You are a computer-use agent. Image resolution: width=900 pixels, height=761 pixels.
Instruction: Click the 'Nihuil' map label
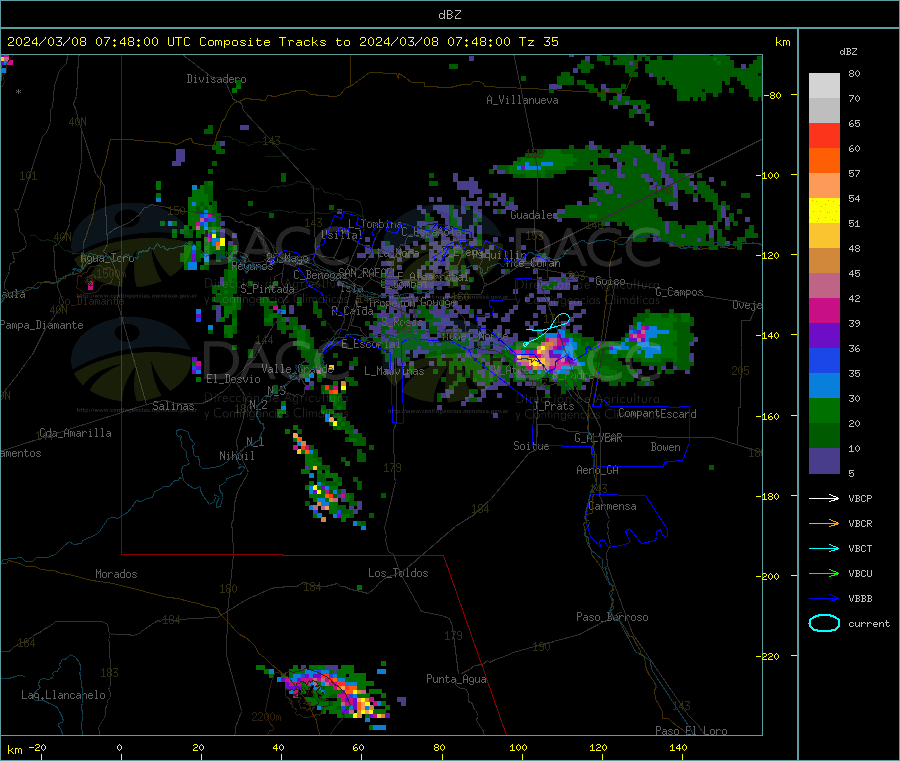[x=236, y=456]
